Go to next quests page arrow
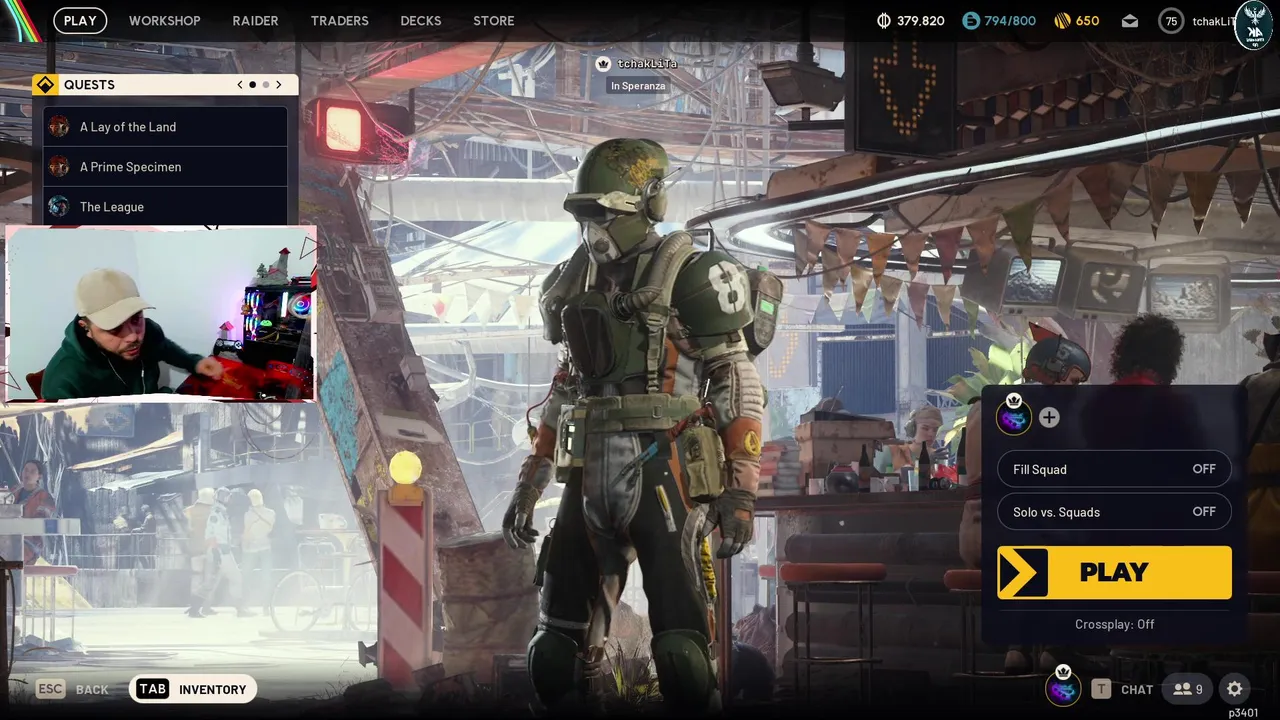 (278, 85)
